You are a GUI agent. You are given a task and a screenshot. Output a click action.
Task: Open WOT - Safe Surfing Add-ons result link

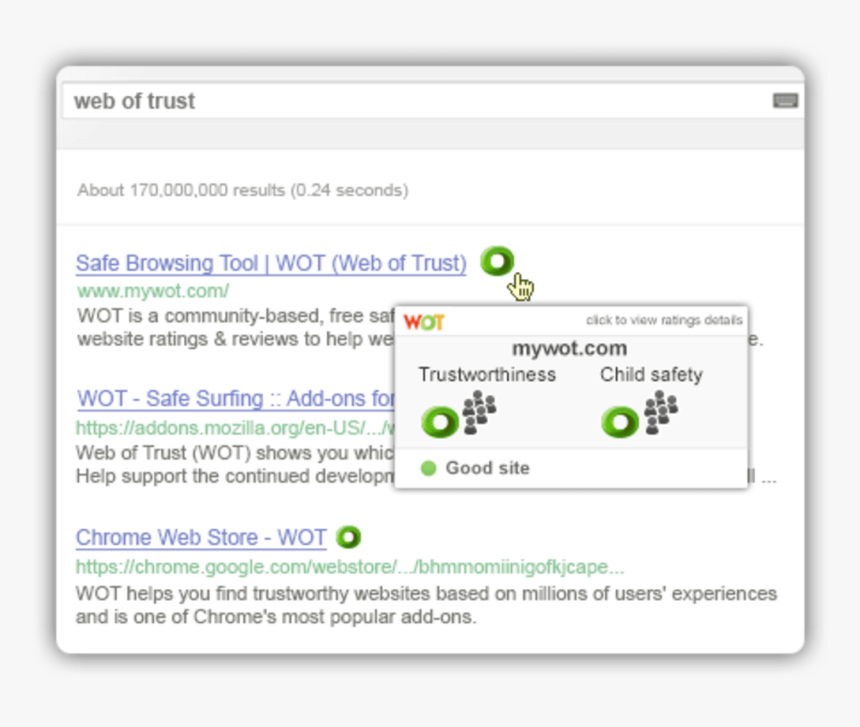pos(236,399)
